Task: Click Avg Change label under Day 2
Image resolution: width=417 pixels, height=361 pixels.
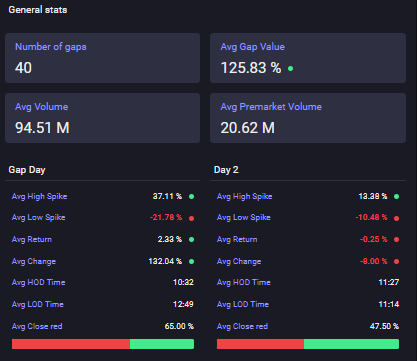Action: pyautogui.click(x=239, y=262)
